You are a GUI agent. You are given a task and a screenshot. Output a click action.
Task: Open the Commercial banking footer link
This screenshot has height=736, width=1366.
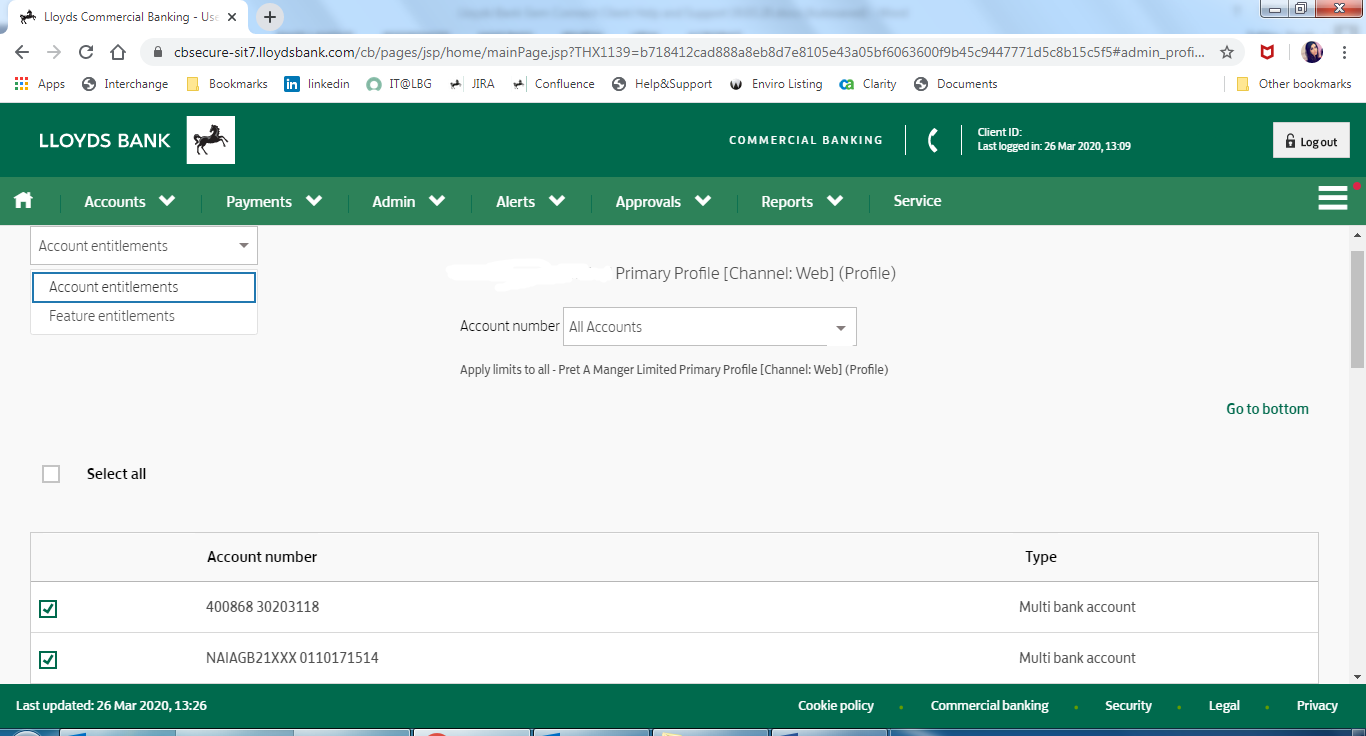point(990,706)
